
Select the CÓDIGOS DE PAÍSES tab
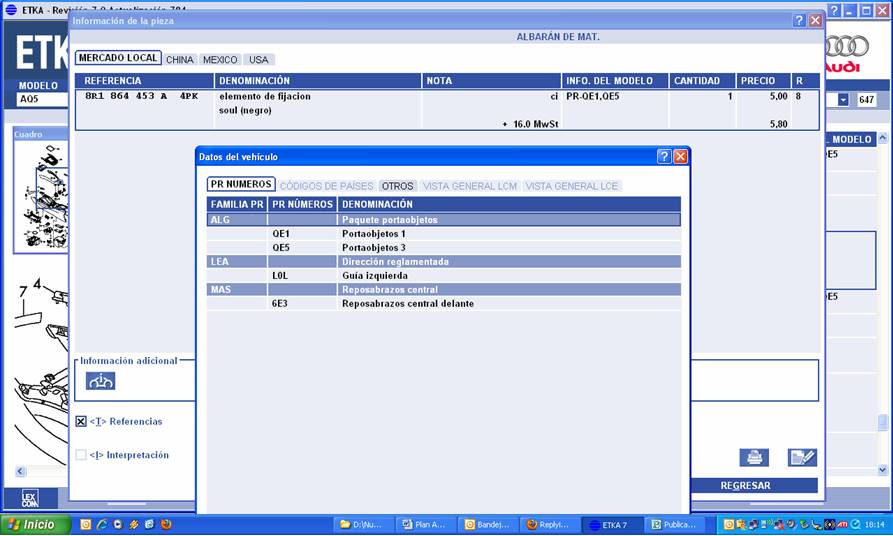click(x=326, y=186)
